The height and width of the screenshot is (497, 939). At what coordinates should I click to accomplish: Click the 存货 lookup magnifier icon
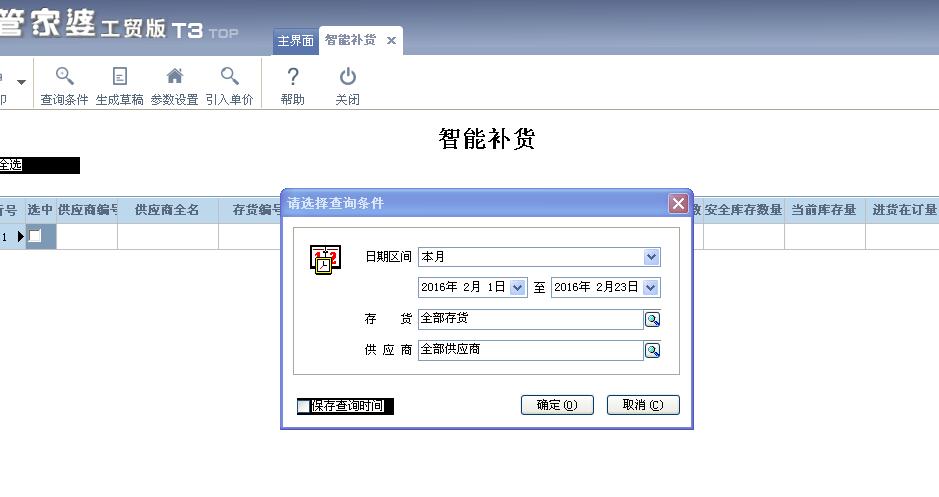(x=652, y=320)
